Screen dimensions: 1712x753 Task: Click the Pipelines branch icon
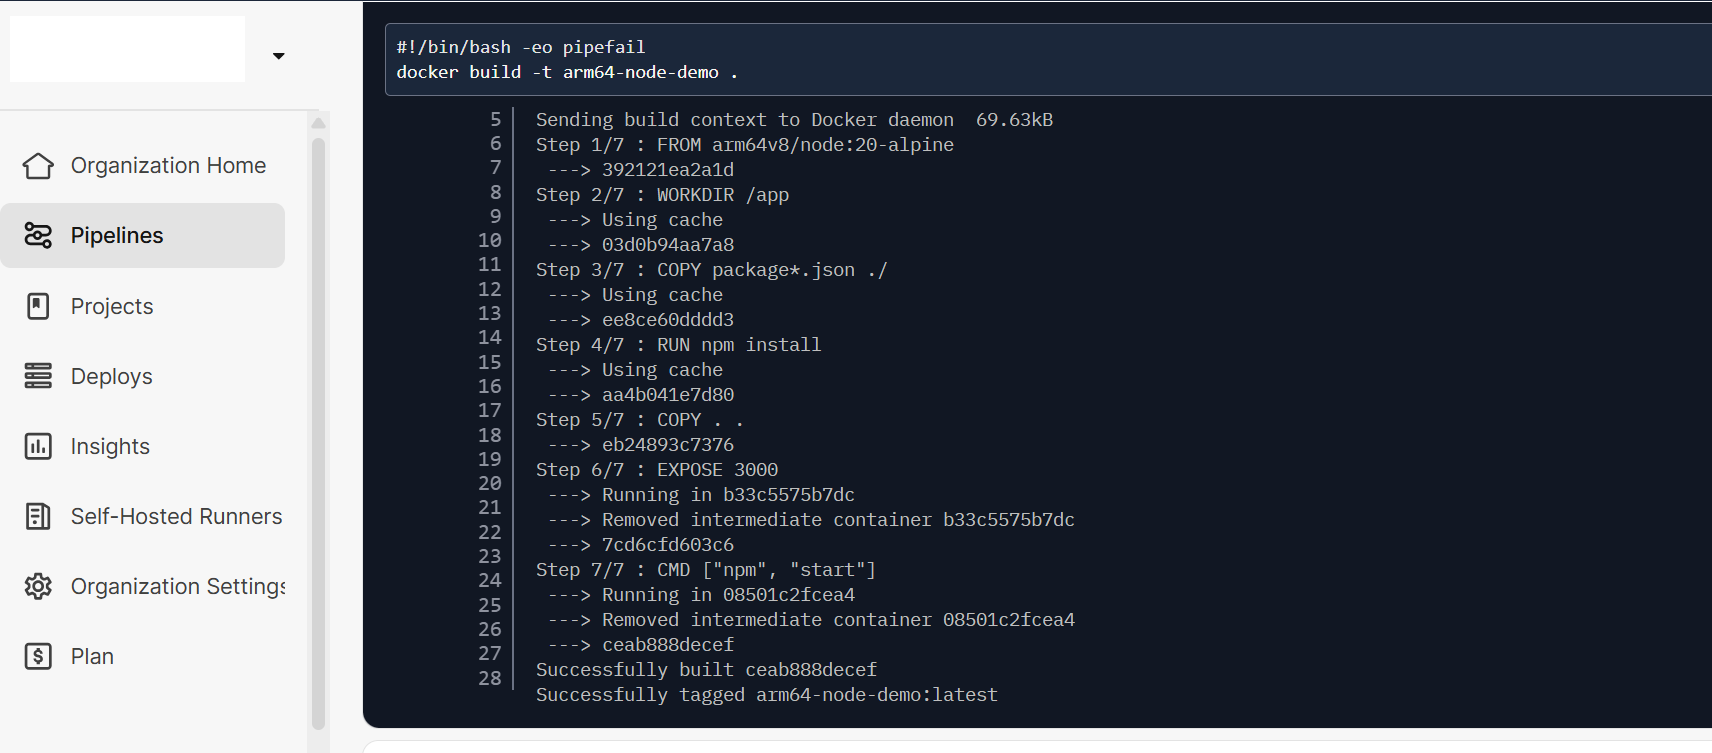tap(38, 235)
